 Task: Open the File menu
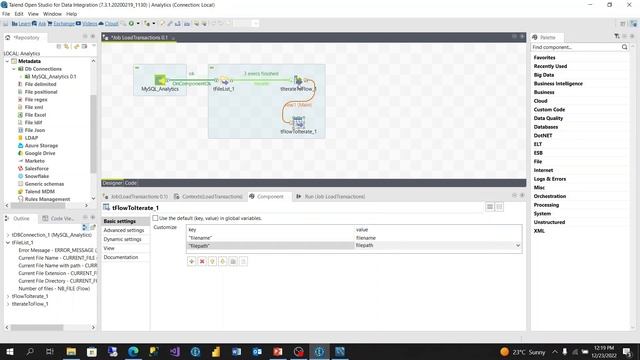(x=6, y=14)
